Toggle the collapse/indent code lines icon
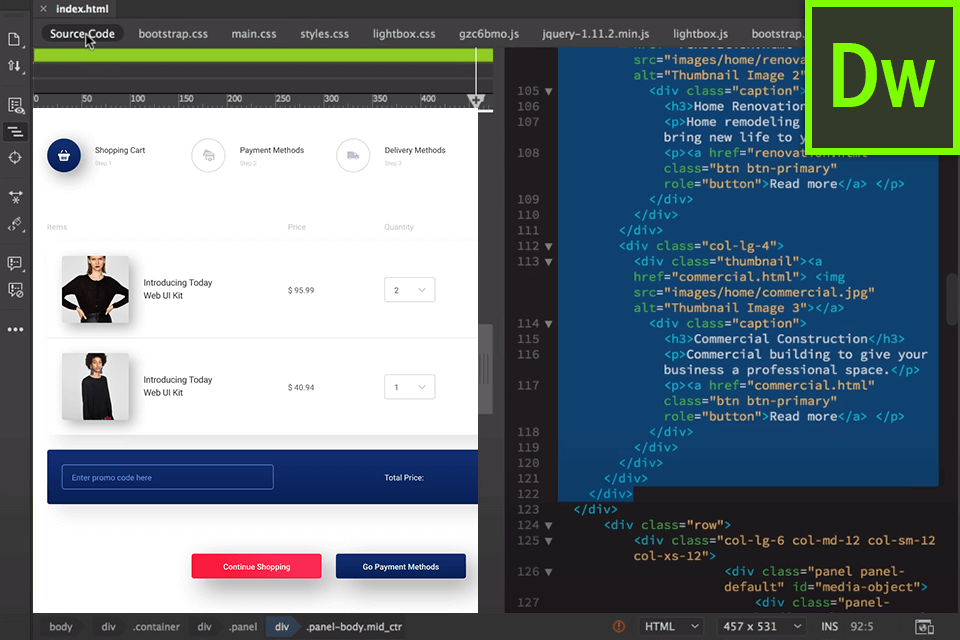 [x=15, y=131]
